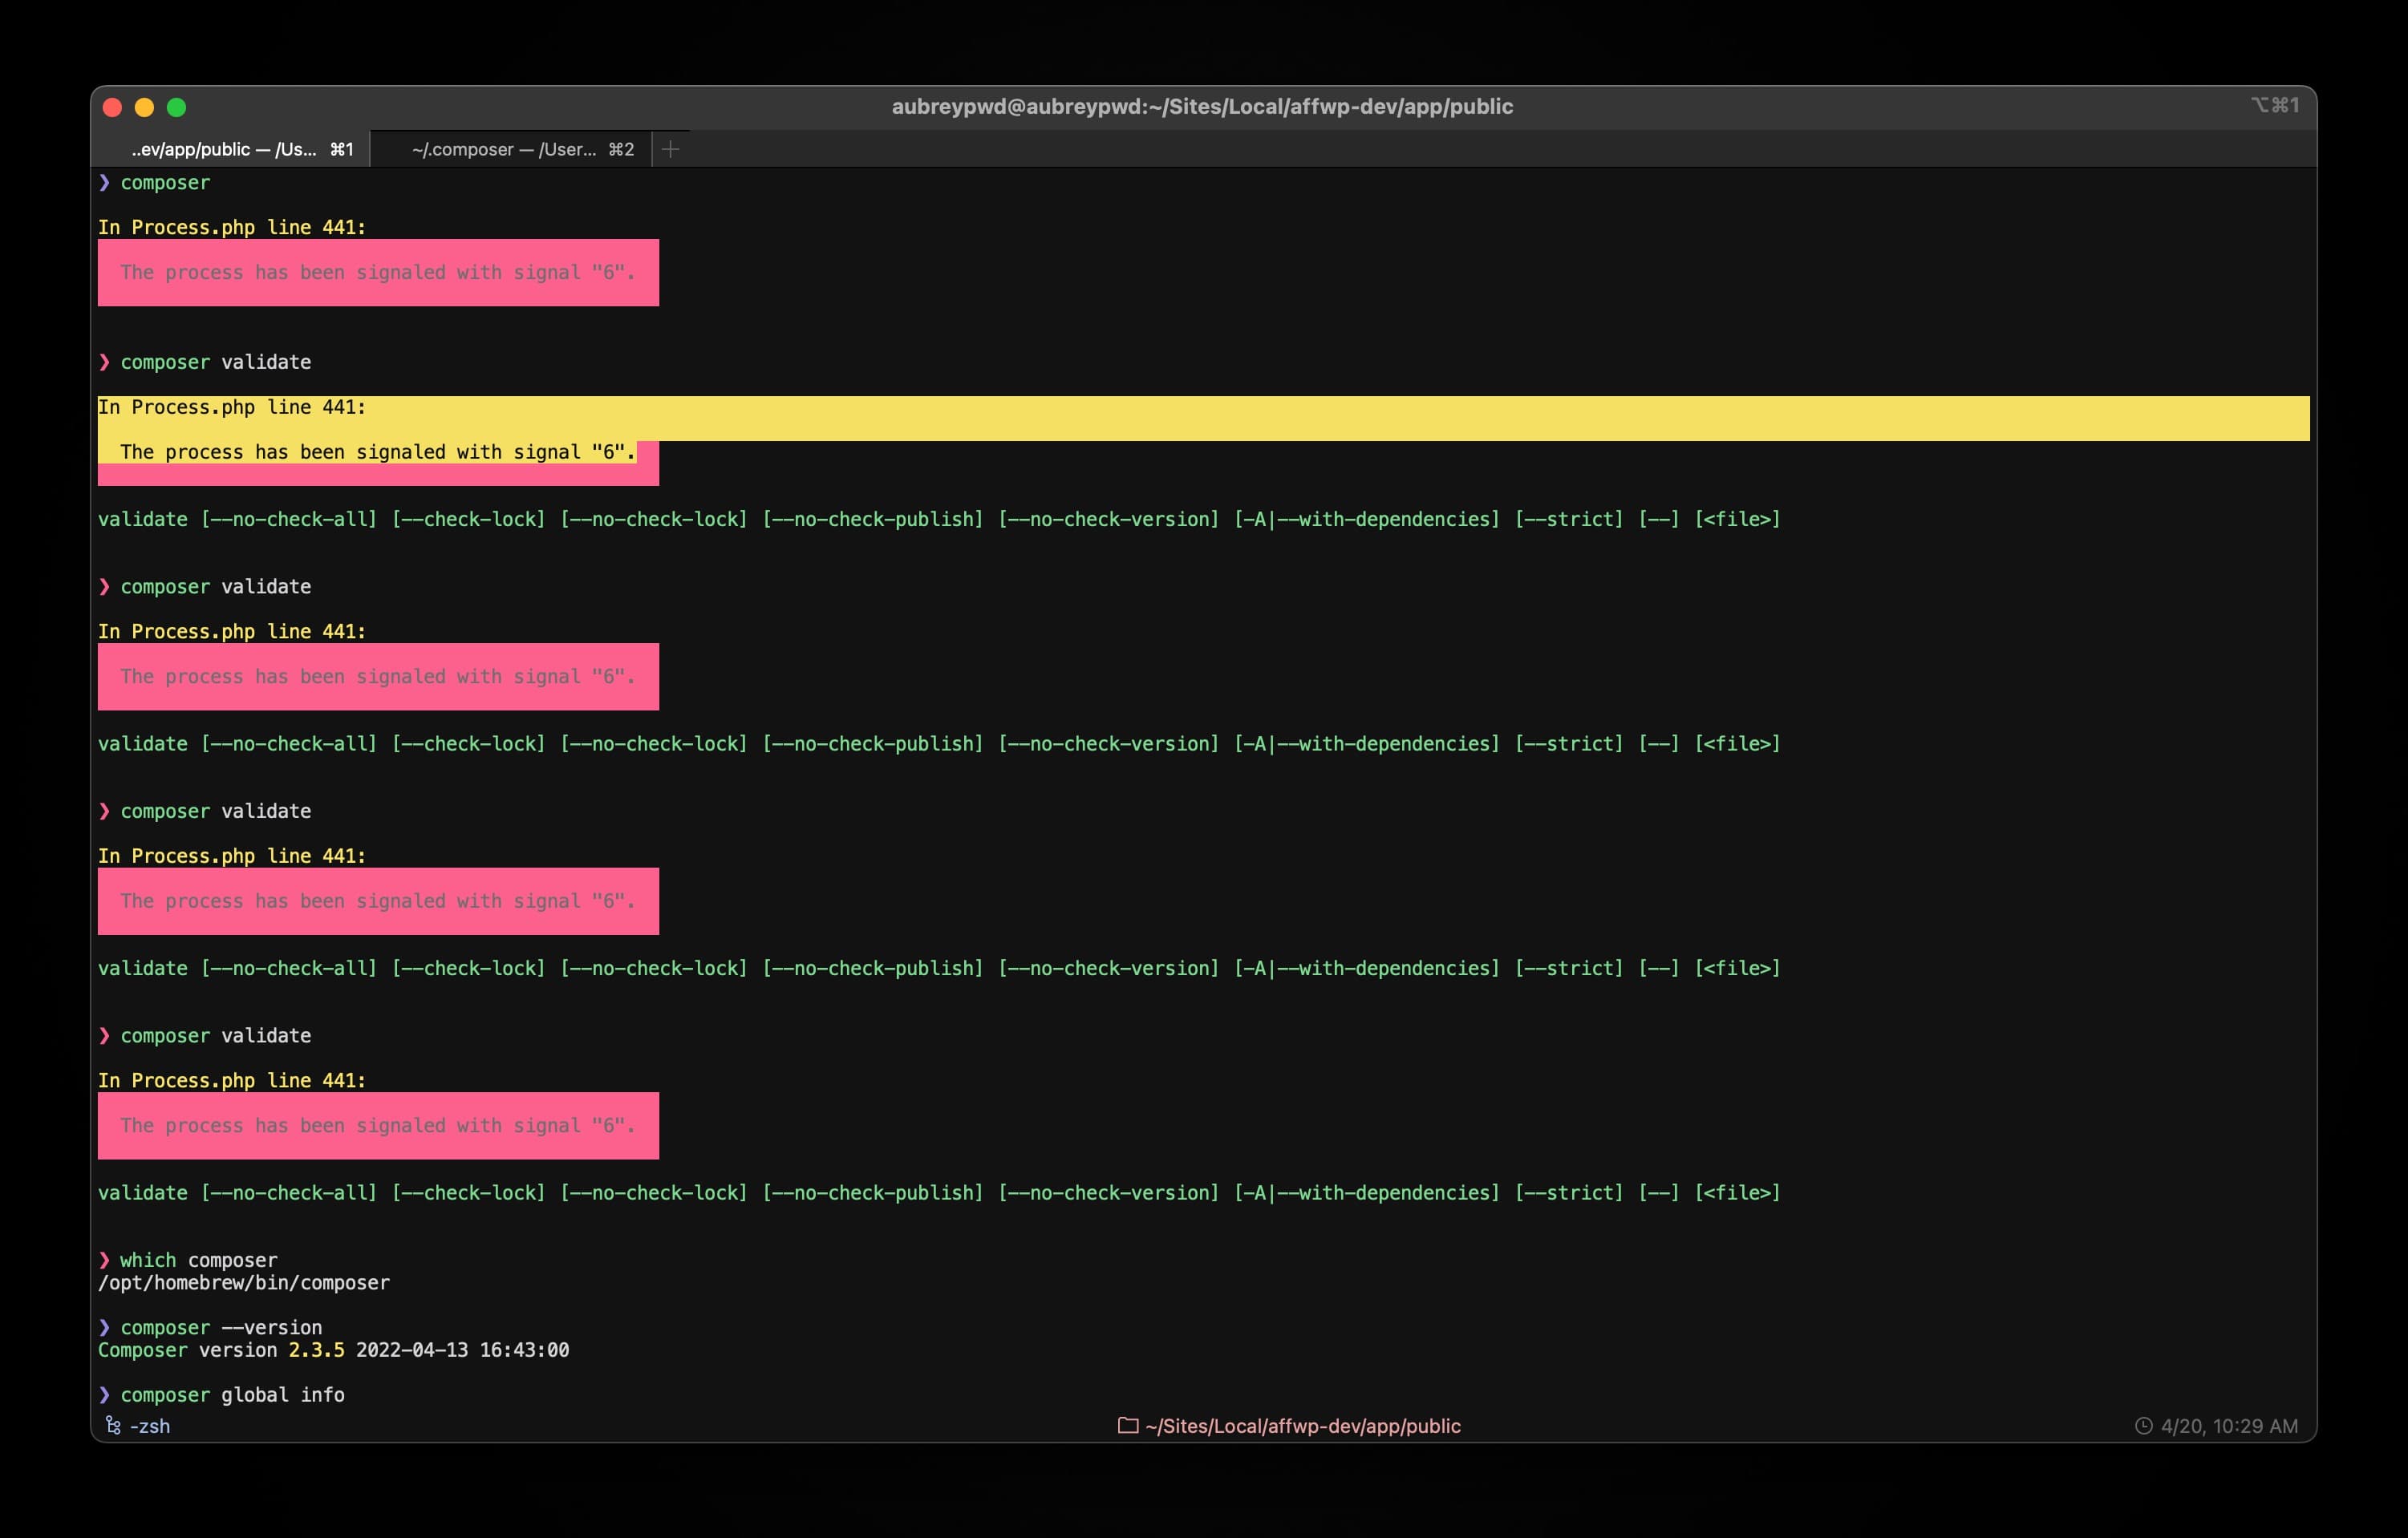Click the yellow highlighted Process.php line
This screenshot has width=2408, height=1538.
232,407
